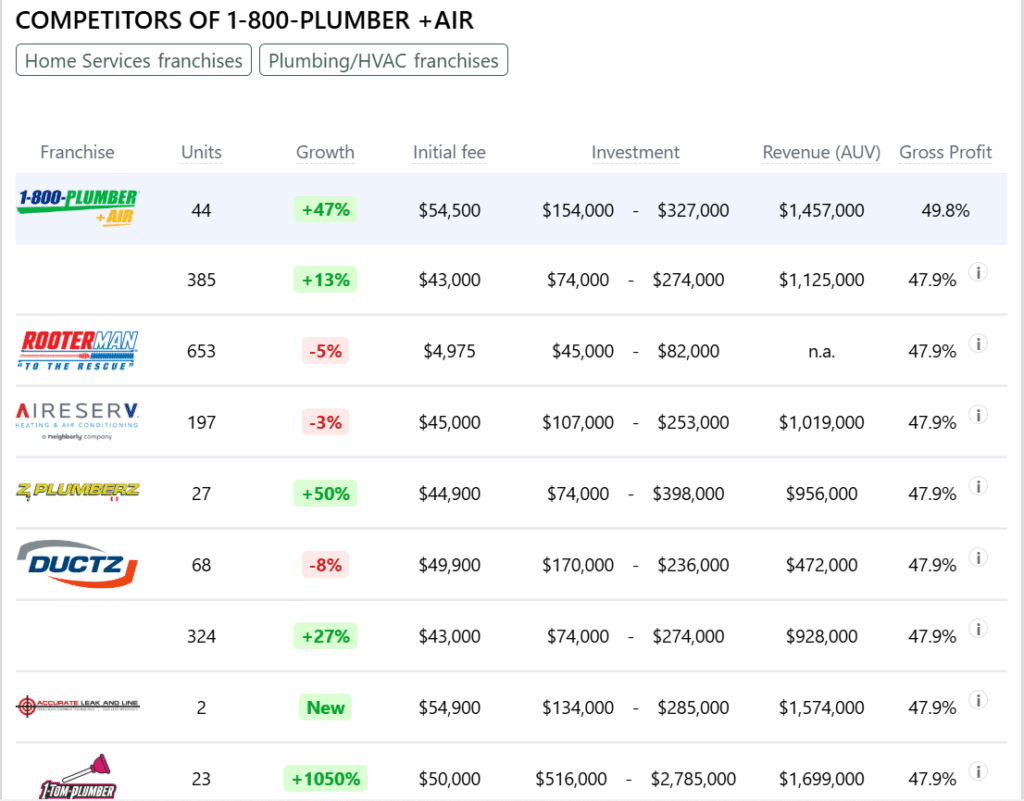This screenshot has width=1024, height=801.
Task: Click the Units column header
Action: click(x=201, y=152)
